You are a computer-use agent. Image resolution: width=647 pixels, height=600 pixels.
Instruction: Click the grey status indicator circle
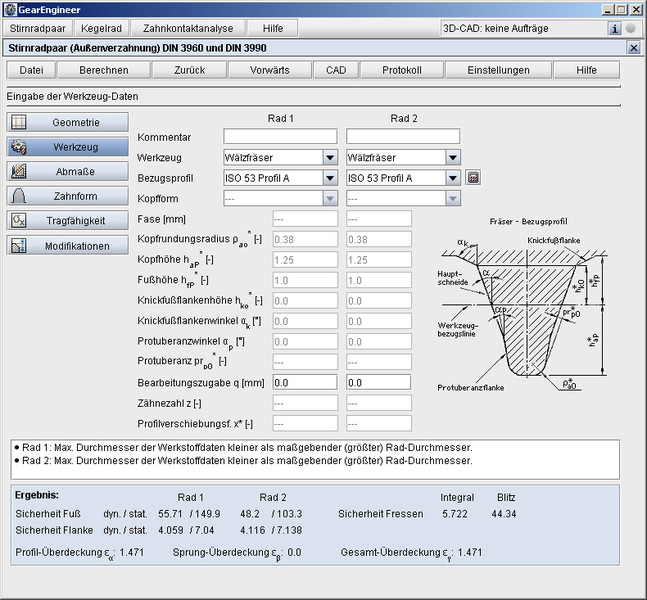[631, 29]
